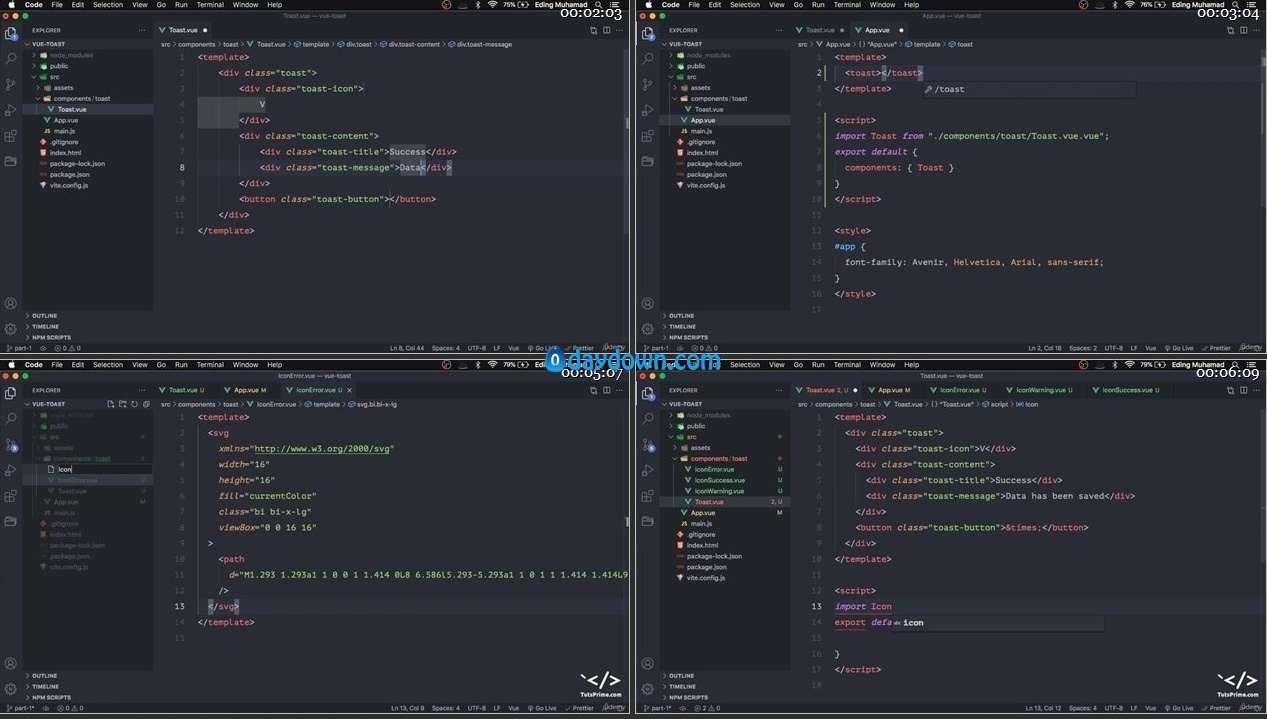Open editor More Actions in 00:06:09 frame
The image size is (1267, 719).
(1256, 390)
